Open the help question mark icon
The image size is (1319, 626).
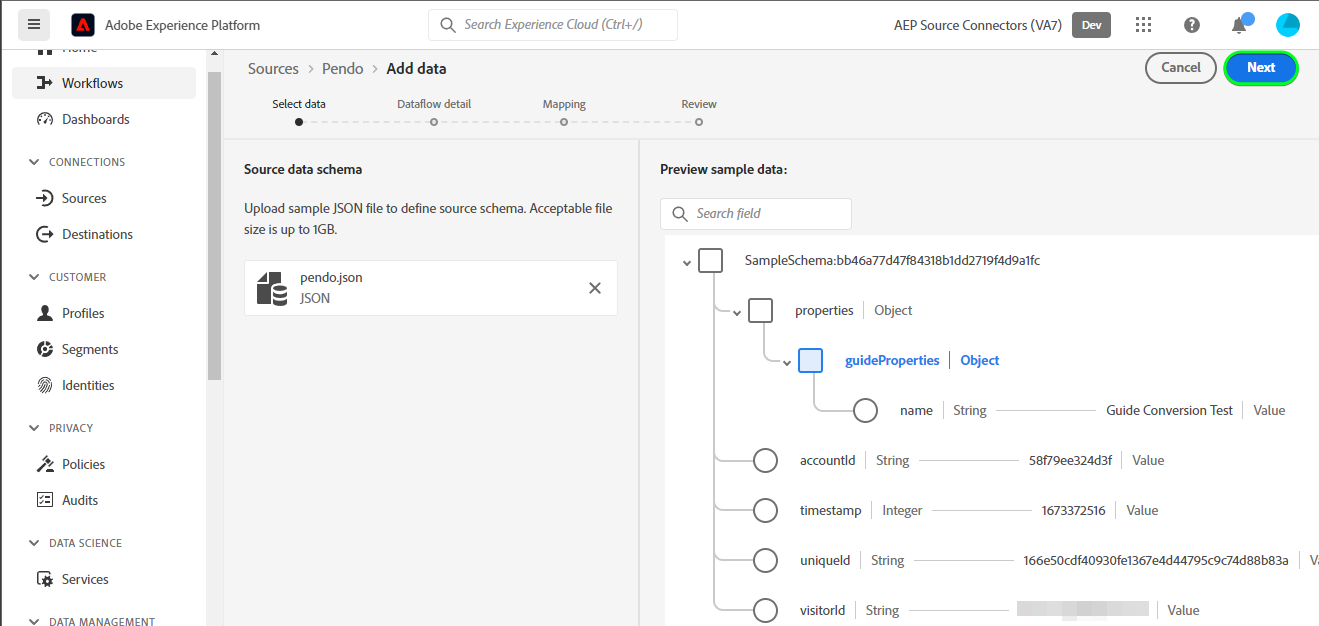1192,25
